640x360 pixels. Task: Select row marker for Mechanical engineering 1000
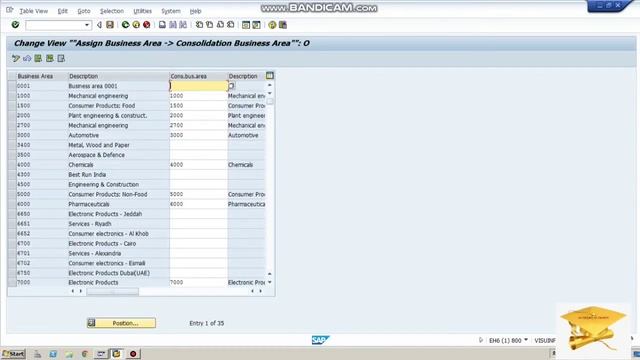(12, 96)
